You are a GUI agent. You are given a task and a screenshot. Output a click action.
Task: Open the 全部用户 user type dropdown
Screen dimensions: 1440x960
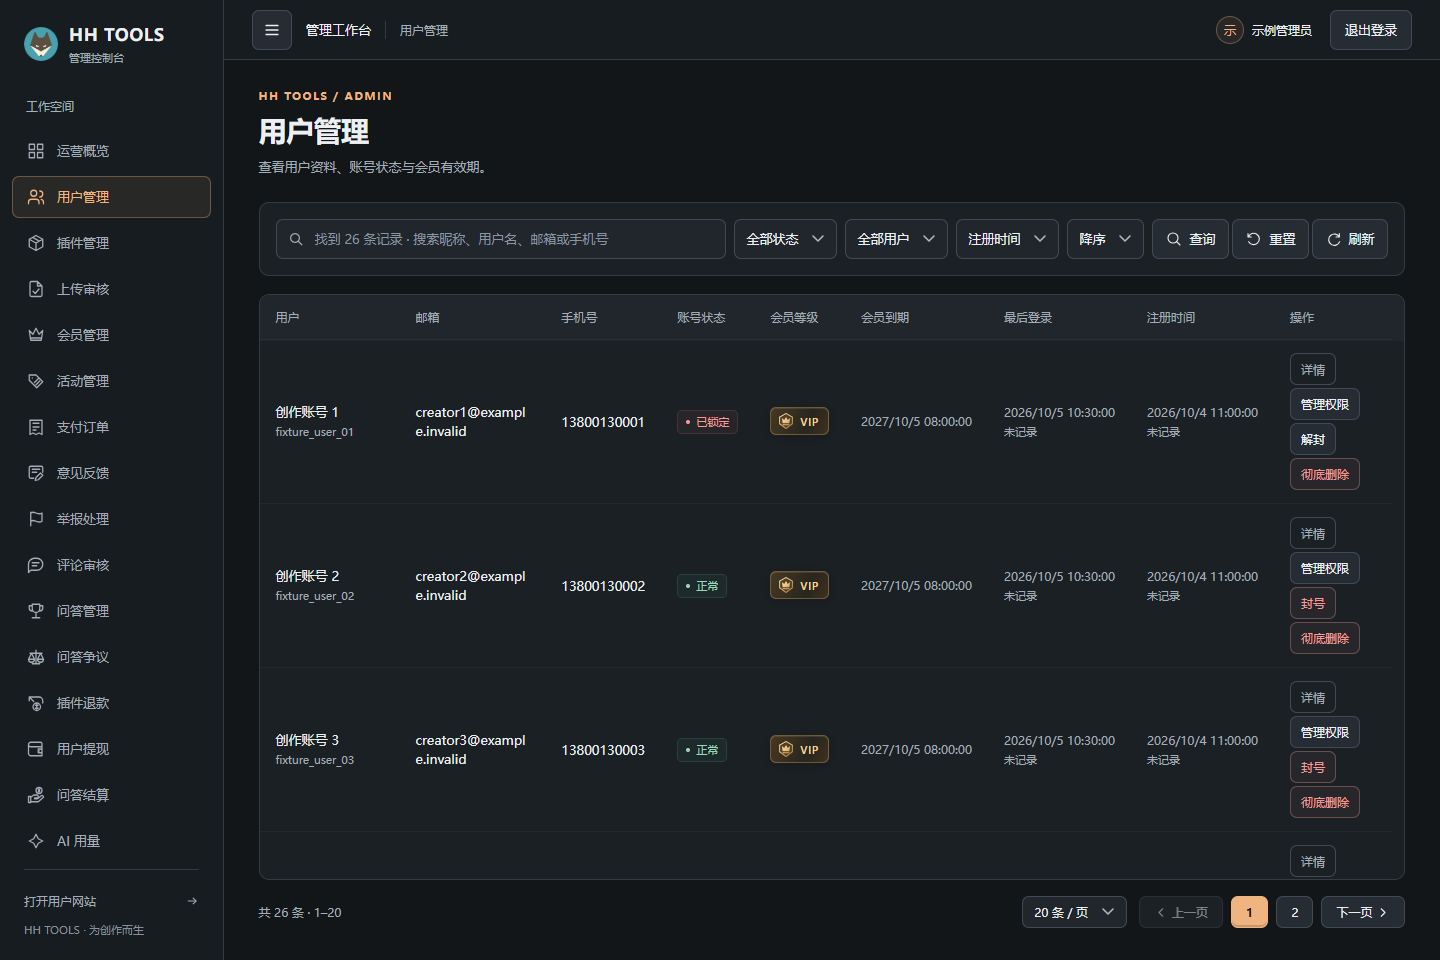(896, 239)
